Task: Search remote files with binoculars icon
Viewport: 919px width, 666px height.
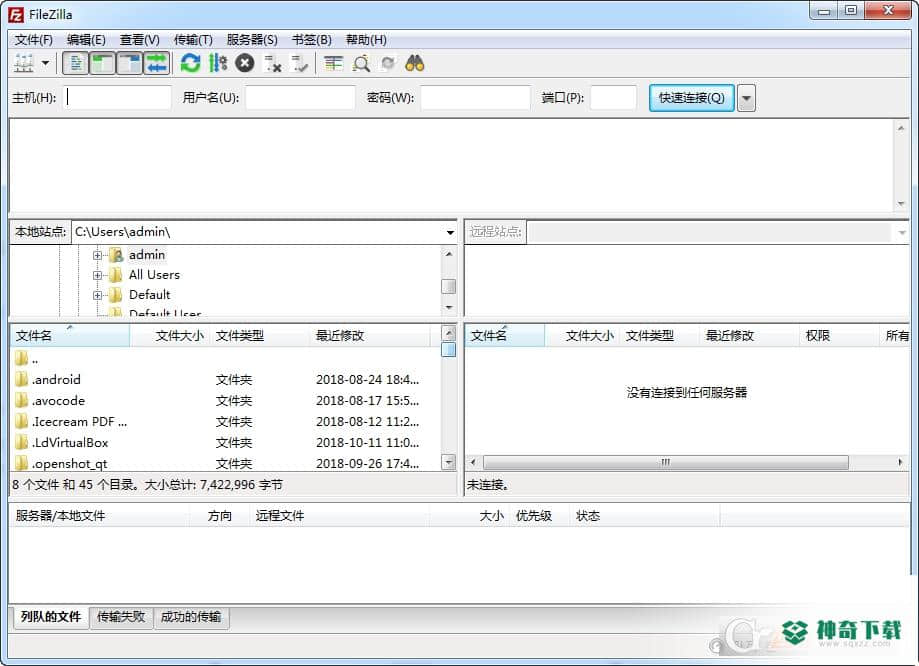Action: coord(415,63)
